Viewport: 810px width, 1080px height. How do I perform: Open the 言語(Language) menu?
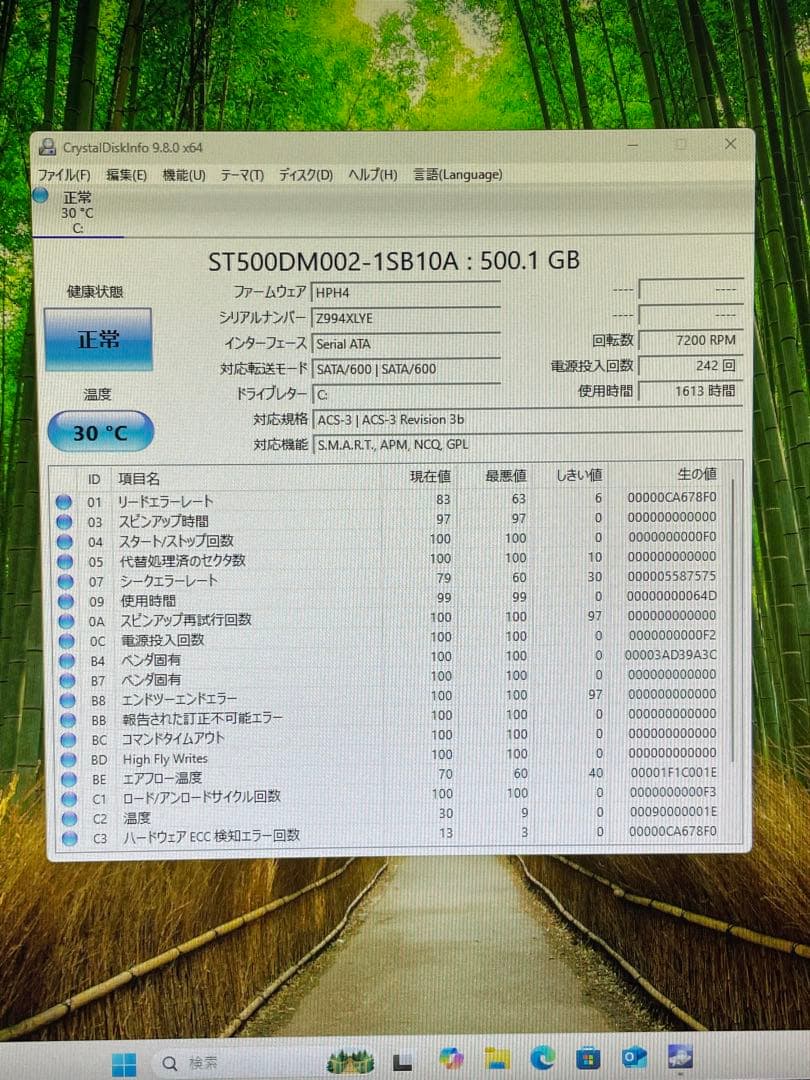click(x=457, y=175)
